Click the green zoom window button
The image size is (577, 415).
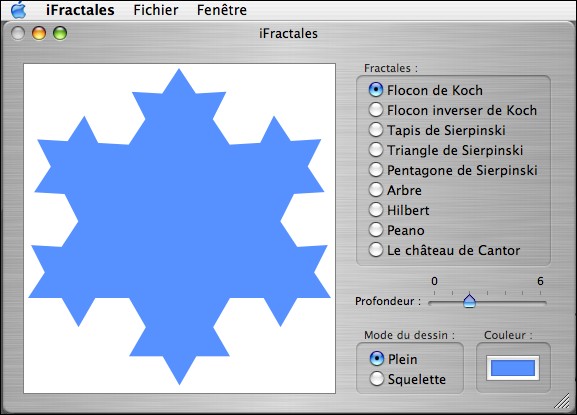(x=60, y=33)
